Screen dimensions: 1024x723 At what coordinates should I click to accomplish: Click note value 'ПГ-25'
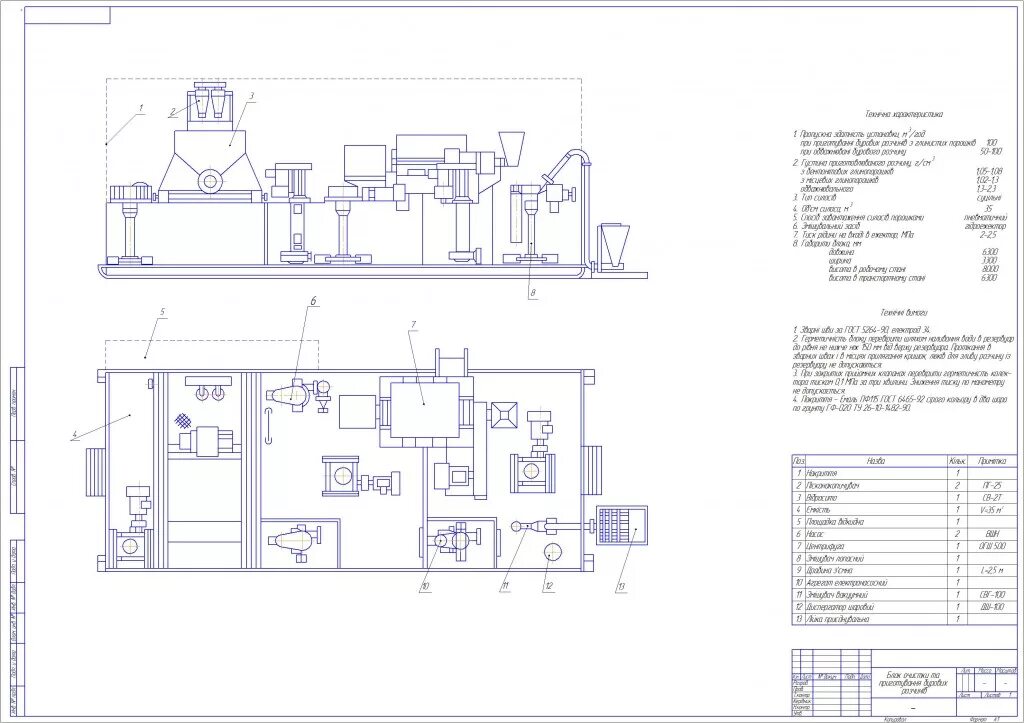point(992,485)
